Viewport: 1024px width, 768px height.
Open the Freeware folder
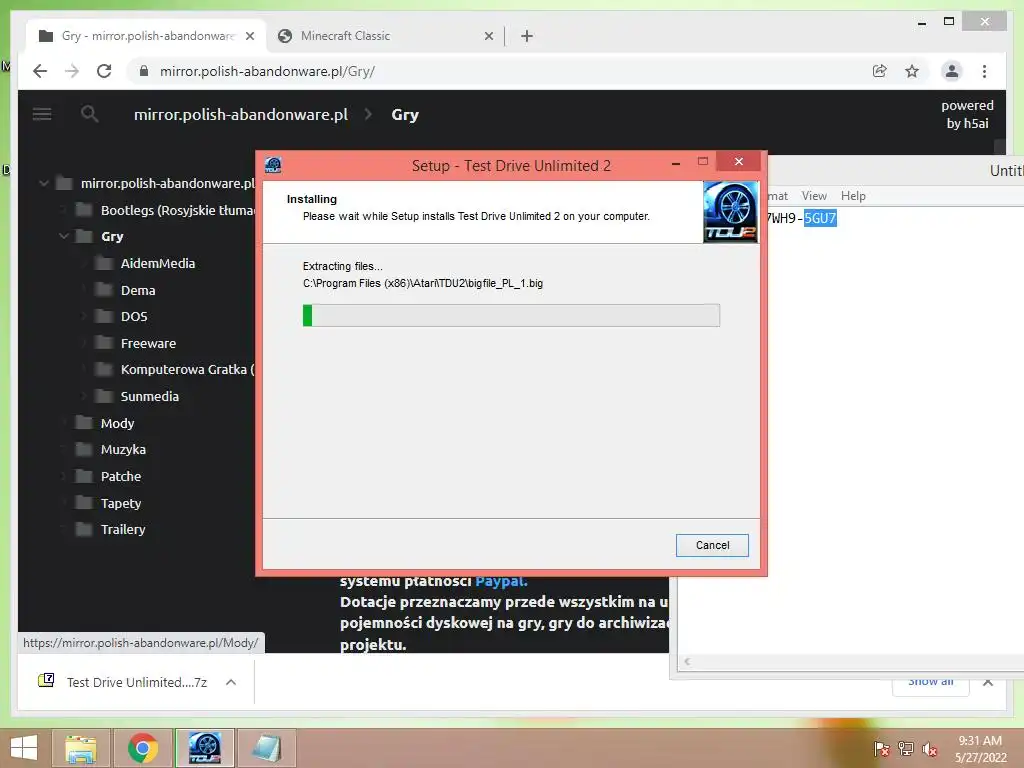(x=148, y=343)
